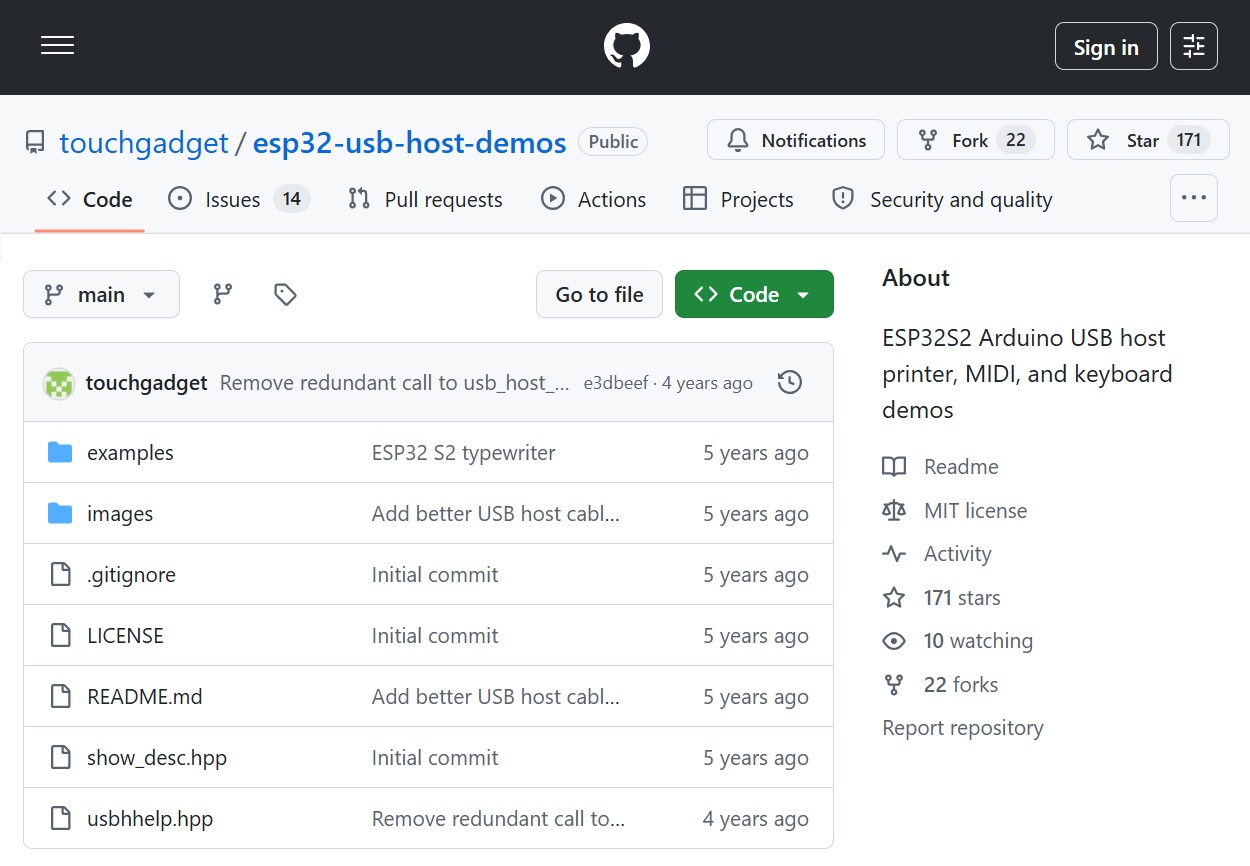Expand the main branch dropdown

tap(101, 294)
